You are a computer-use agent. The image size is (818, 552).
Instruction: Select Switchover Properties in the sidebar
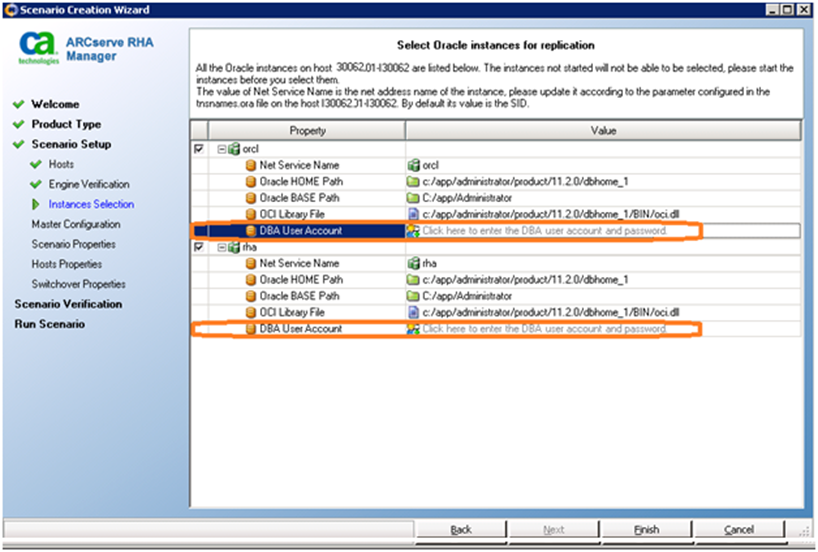79,284
